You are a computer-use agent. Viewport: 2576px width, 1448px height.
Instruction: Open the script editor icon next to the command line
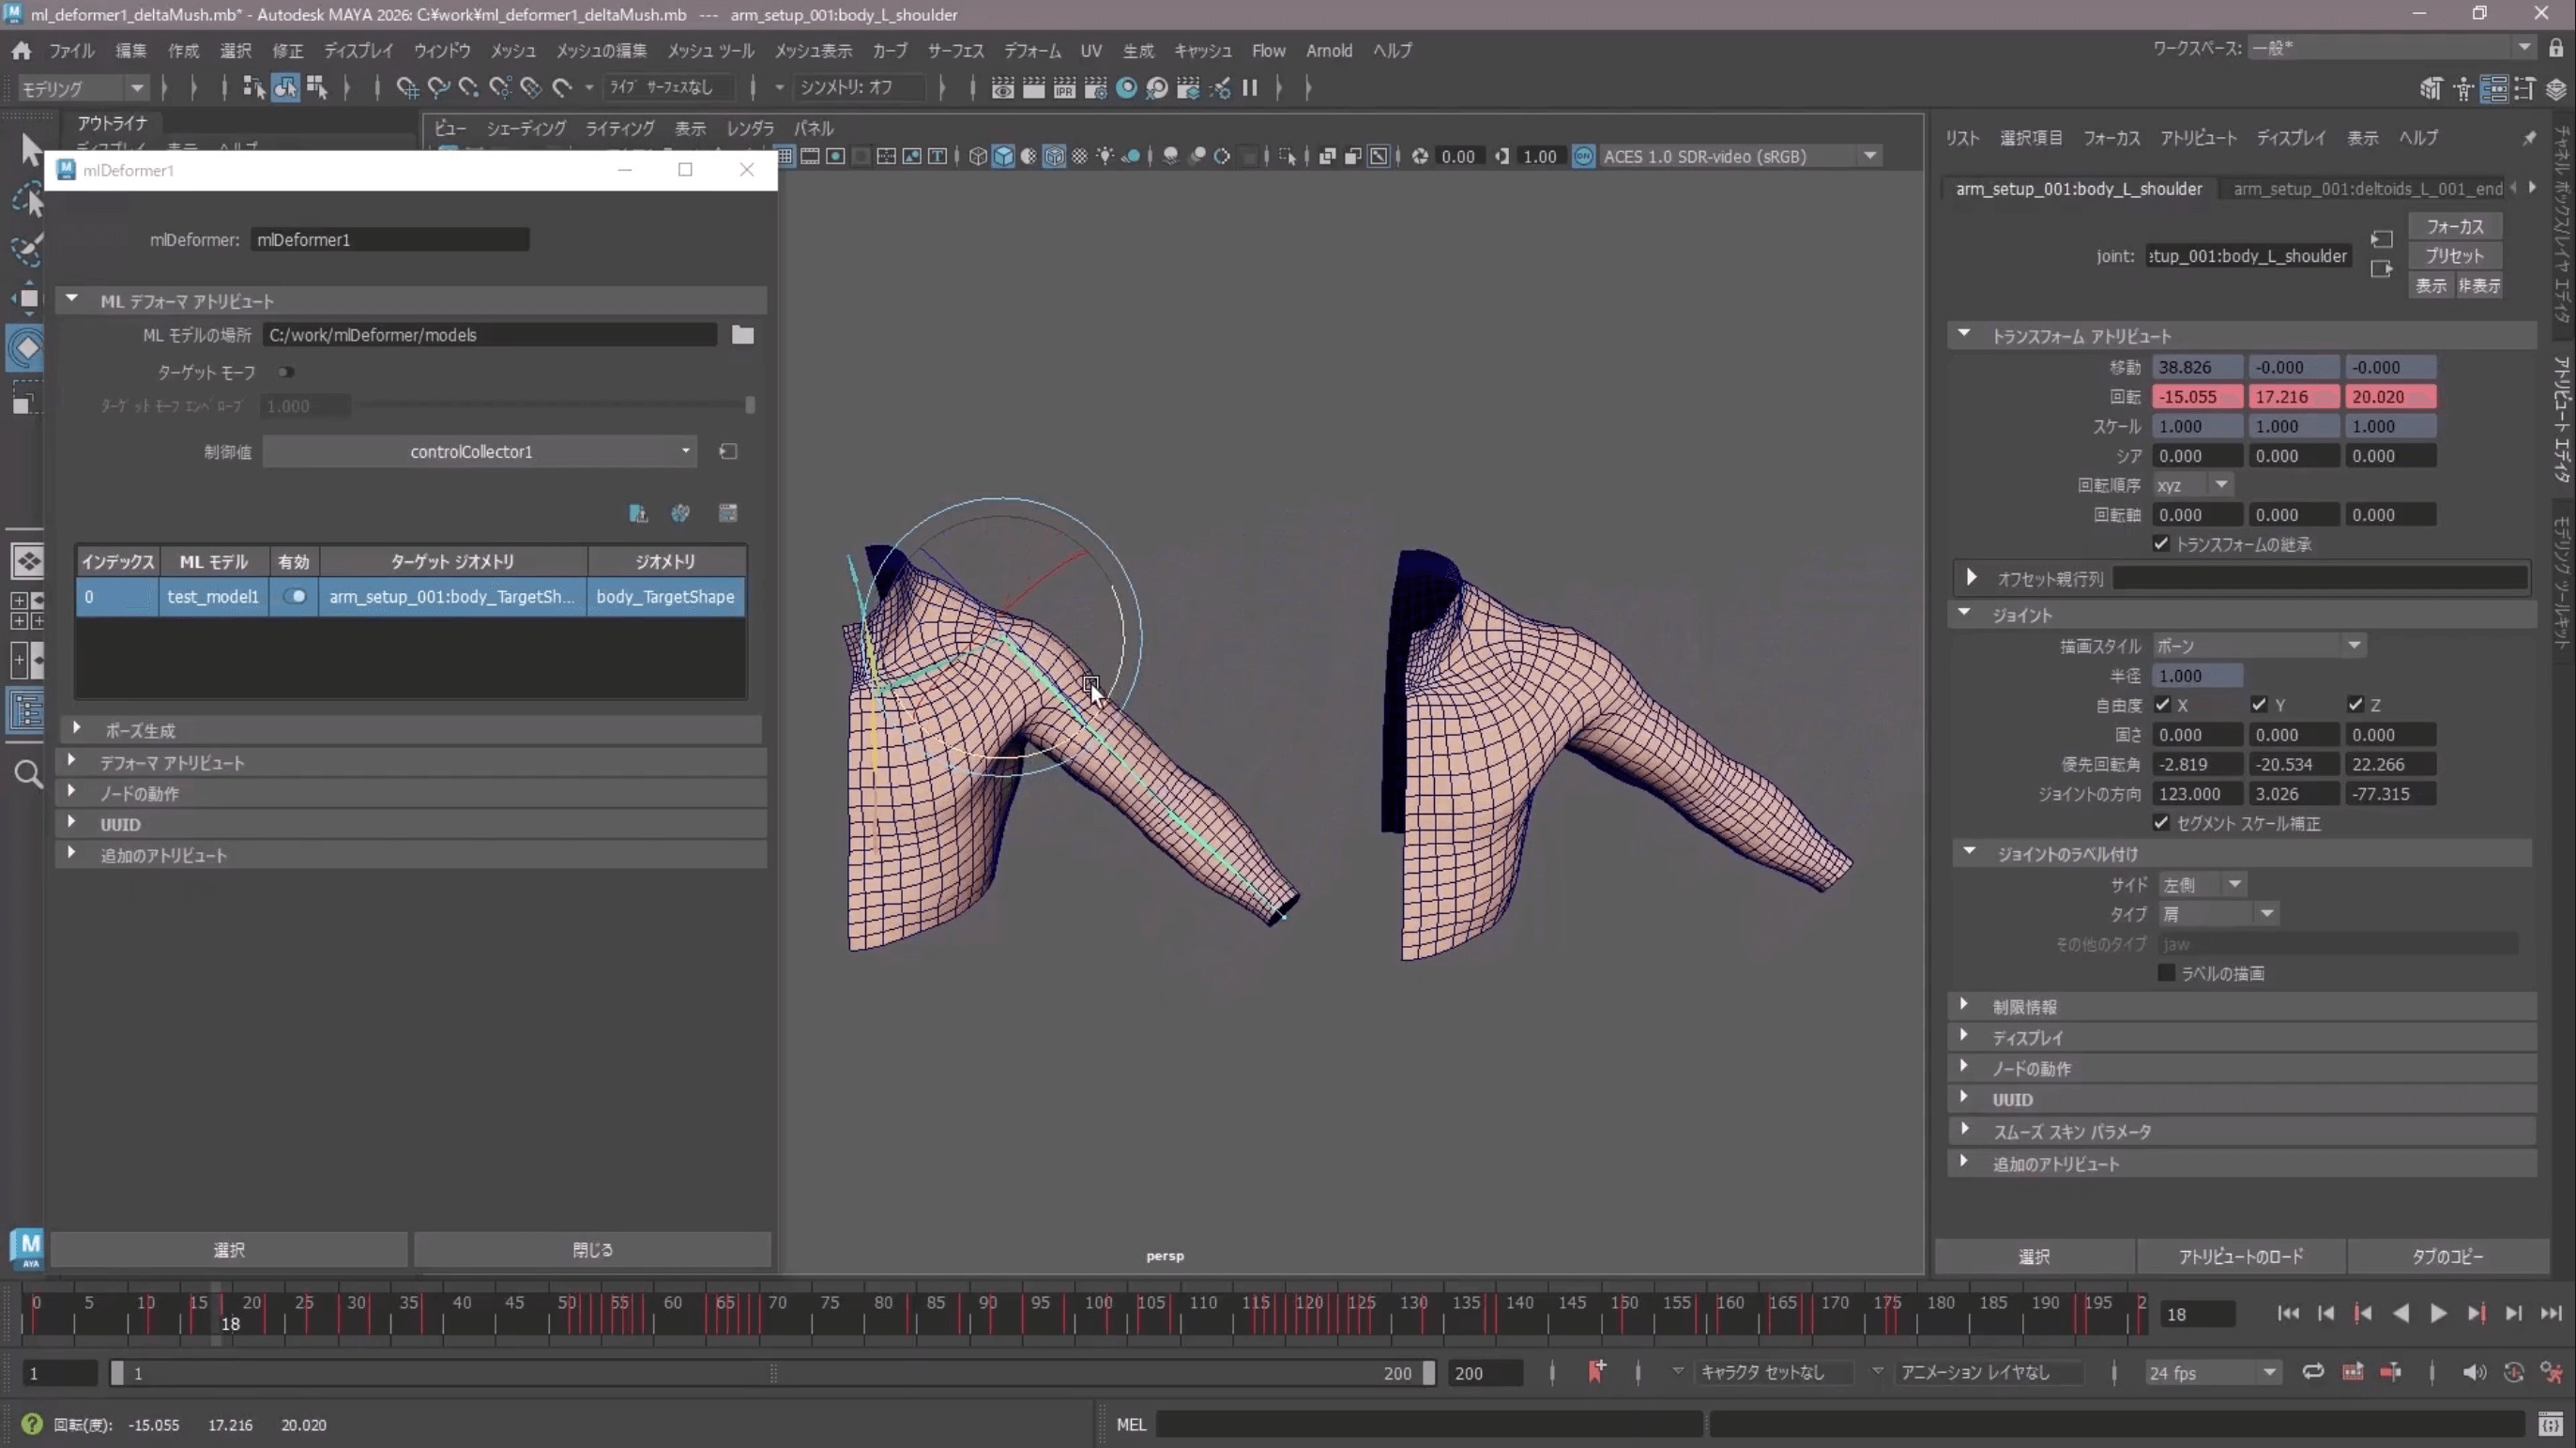pyautogui.click(x=2551, y=1424)
